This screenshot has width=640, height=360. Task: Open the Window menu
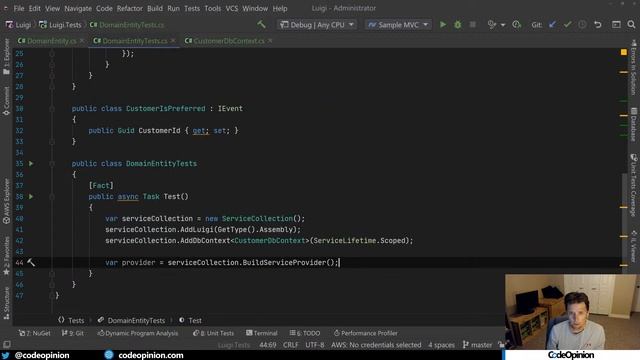coord(255,8)
